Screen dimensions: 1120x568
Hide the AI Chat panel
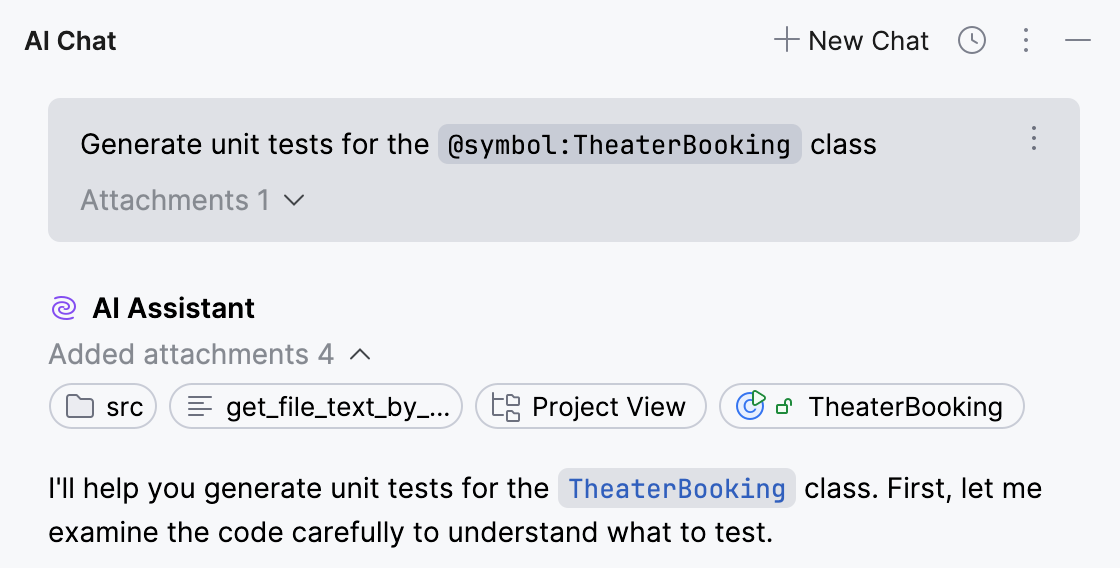pyautogui.click(x=1077, y=41)
